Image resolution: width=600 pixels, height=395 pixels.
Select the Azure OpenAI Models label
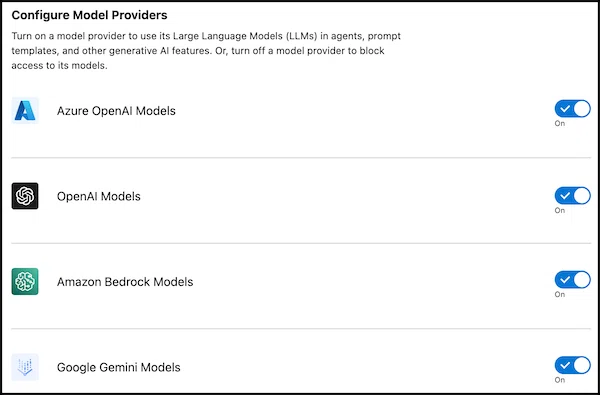[x=116, y=111]
